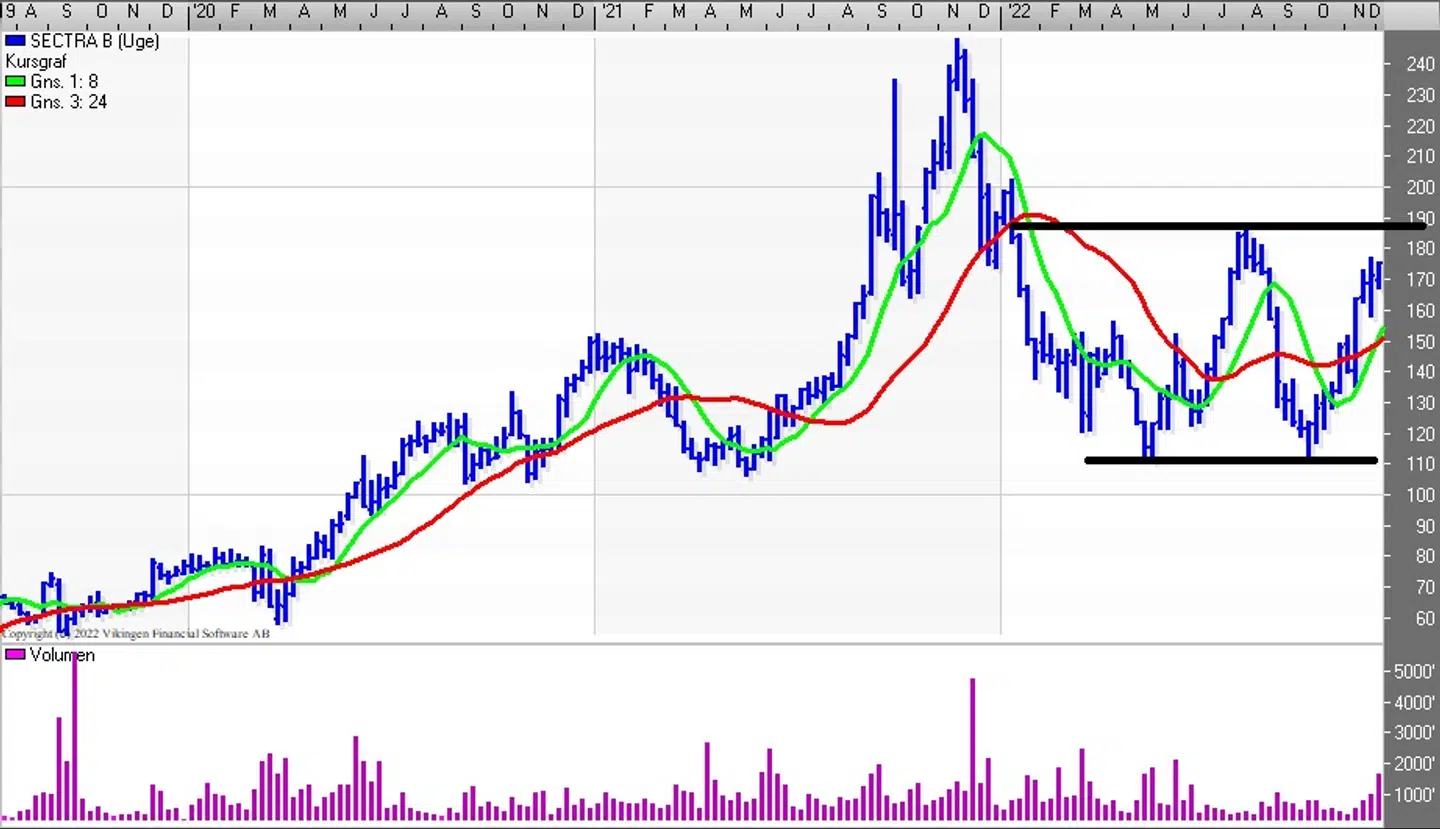The image size is (1440, 829).
Task: Click the magenta Volumen legend swatch
Action: click(15, 655)
